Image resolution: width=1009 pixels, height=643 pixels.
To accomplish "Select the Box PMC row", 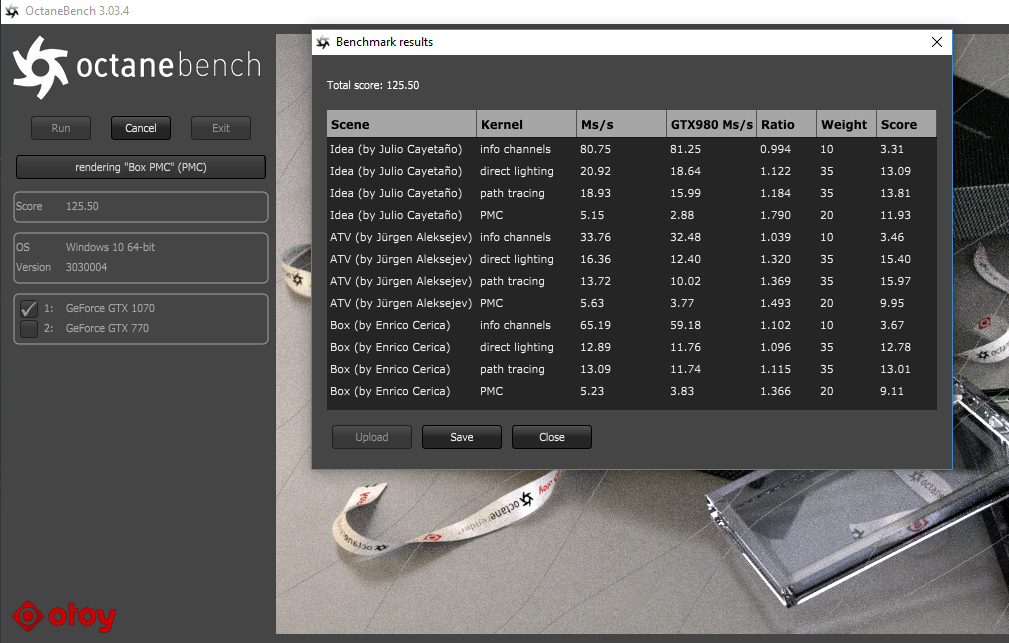I will 631,391.
